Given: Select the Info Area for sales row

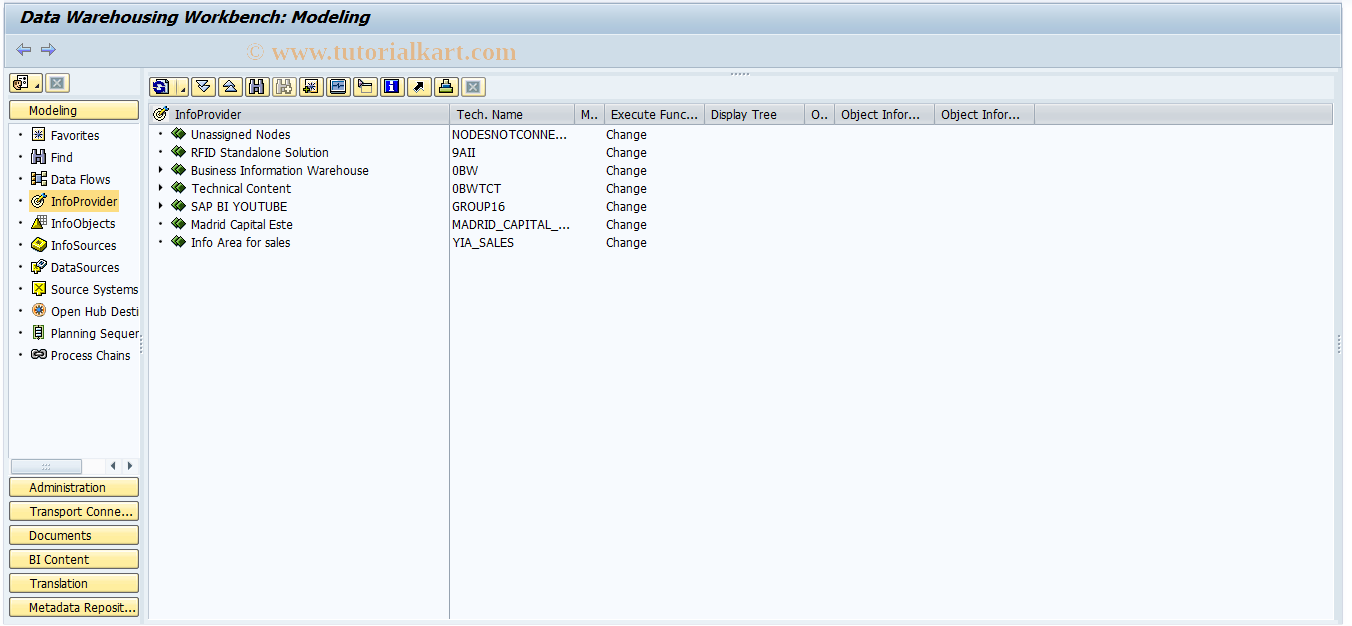Looking at the screenshot, I should click(x=240, y=242).
